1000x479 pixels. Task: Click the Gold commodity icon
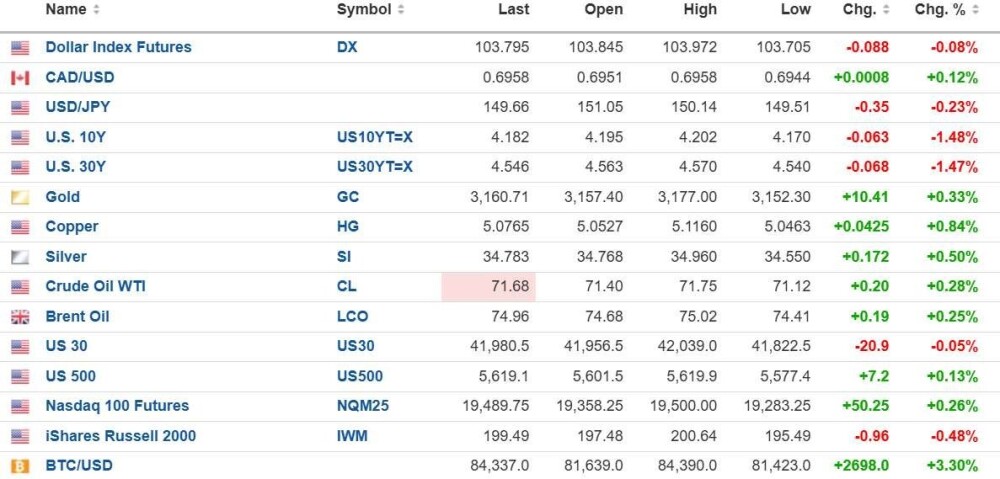(x=20, y=198)
